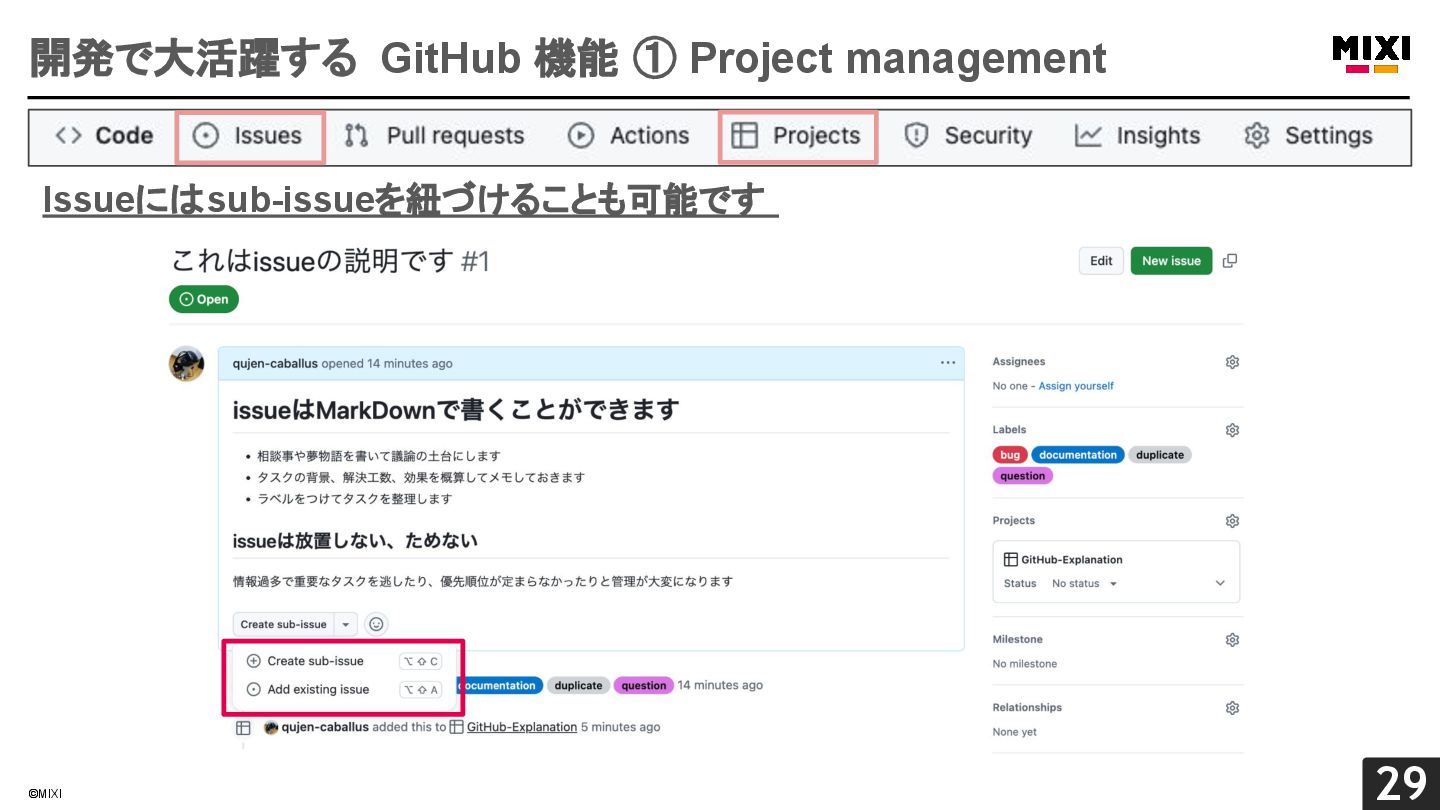Viewport: 1440px width, 810px height.
Task: Choose Create sub-issue from the menu
Action: (342, 661)
